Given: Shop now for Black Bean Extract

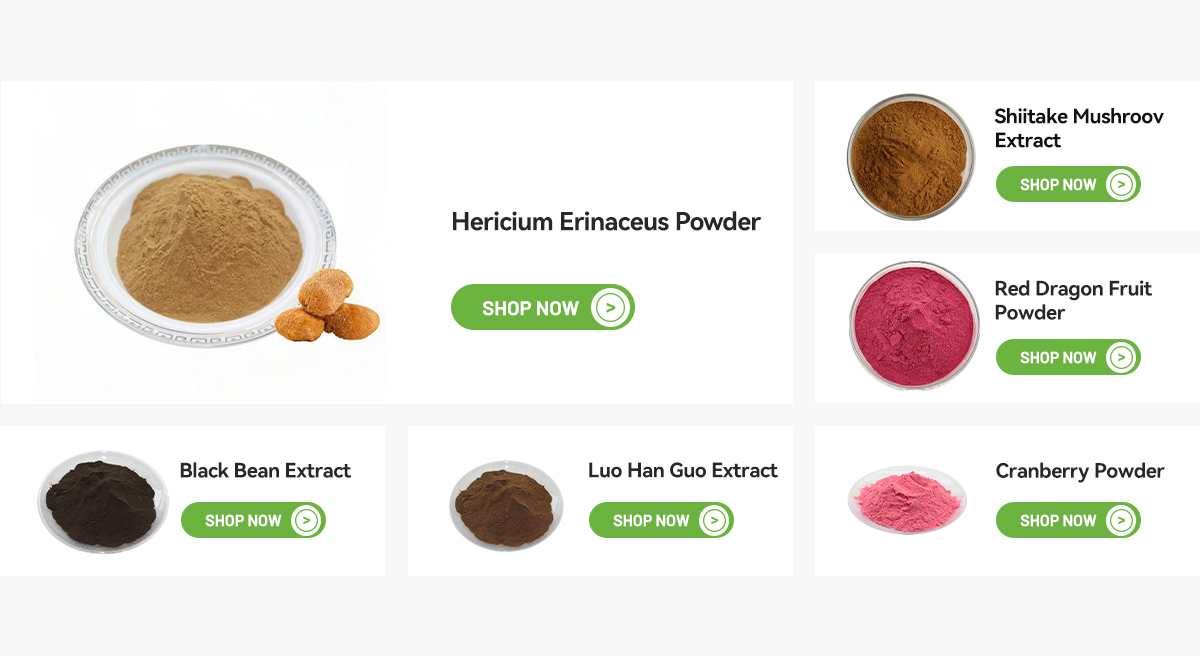Looking at the screenshot, I should tap(253, 520).
